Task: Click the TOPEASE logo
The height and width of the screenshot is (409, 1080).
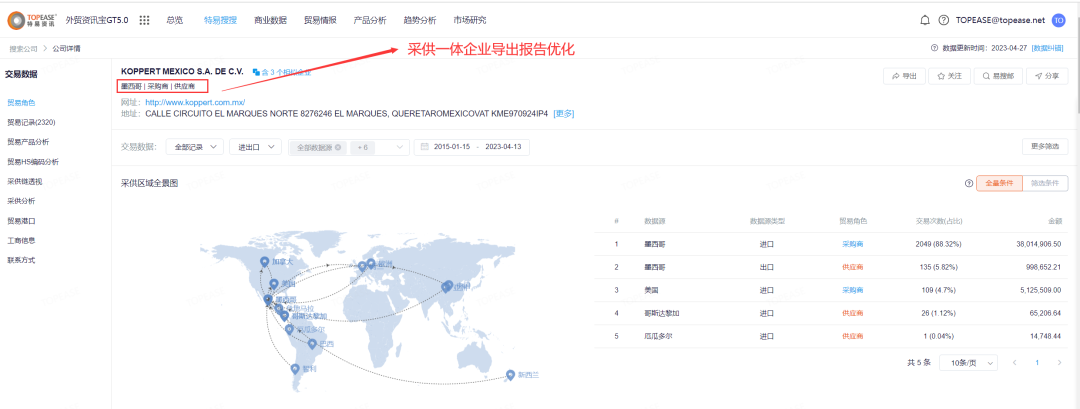Action: click(x=32, y=21)
